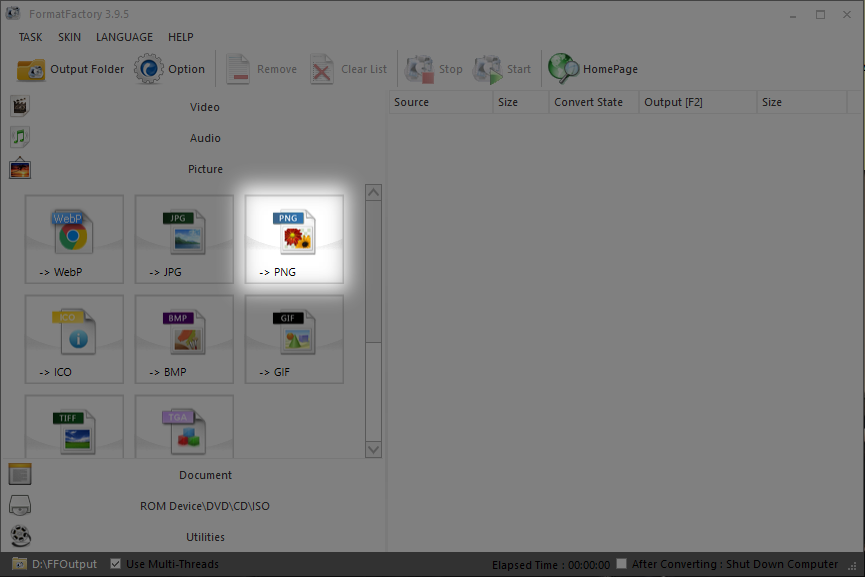
Task: Select the WebP conversion icon
Action: [75, 239]
